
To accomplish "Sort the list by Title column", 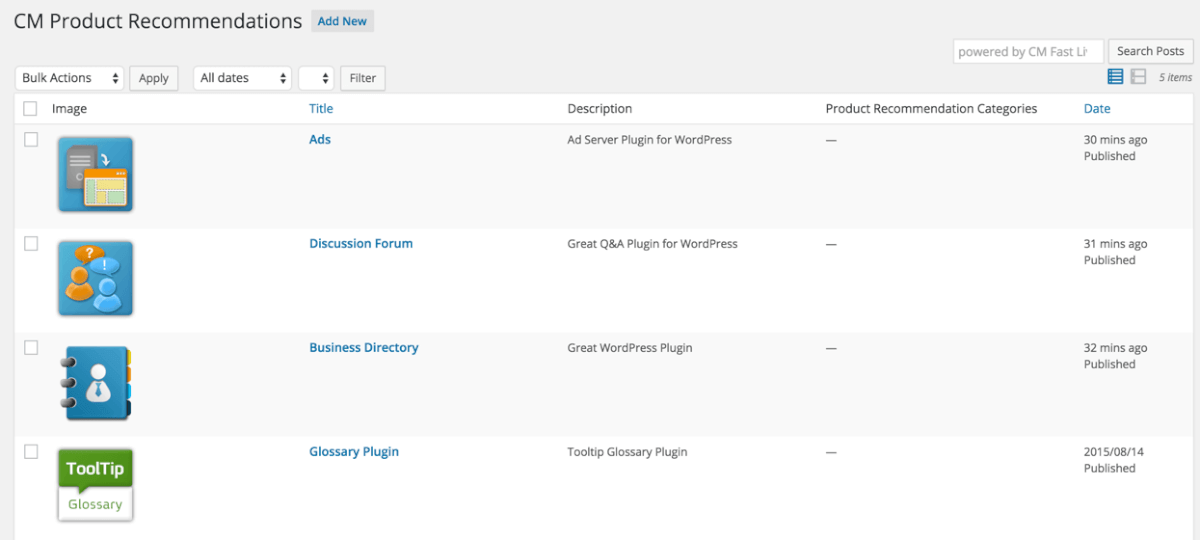I will pyautogui.click(x=321, y=109).
